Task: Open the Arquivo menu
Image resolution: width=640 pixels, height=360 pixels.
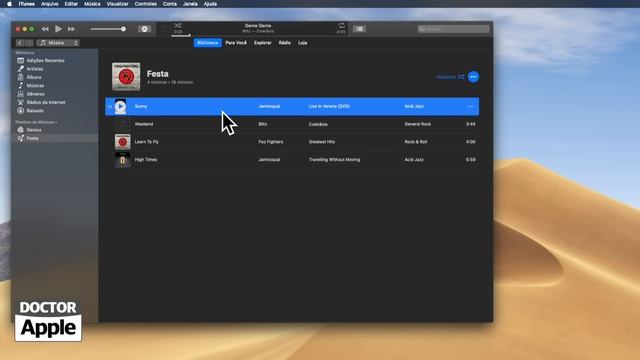Action: coord(50,4)
